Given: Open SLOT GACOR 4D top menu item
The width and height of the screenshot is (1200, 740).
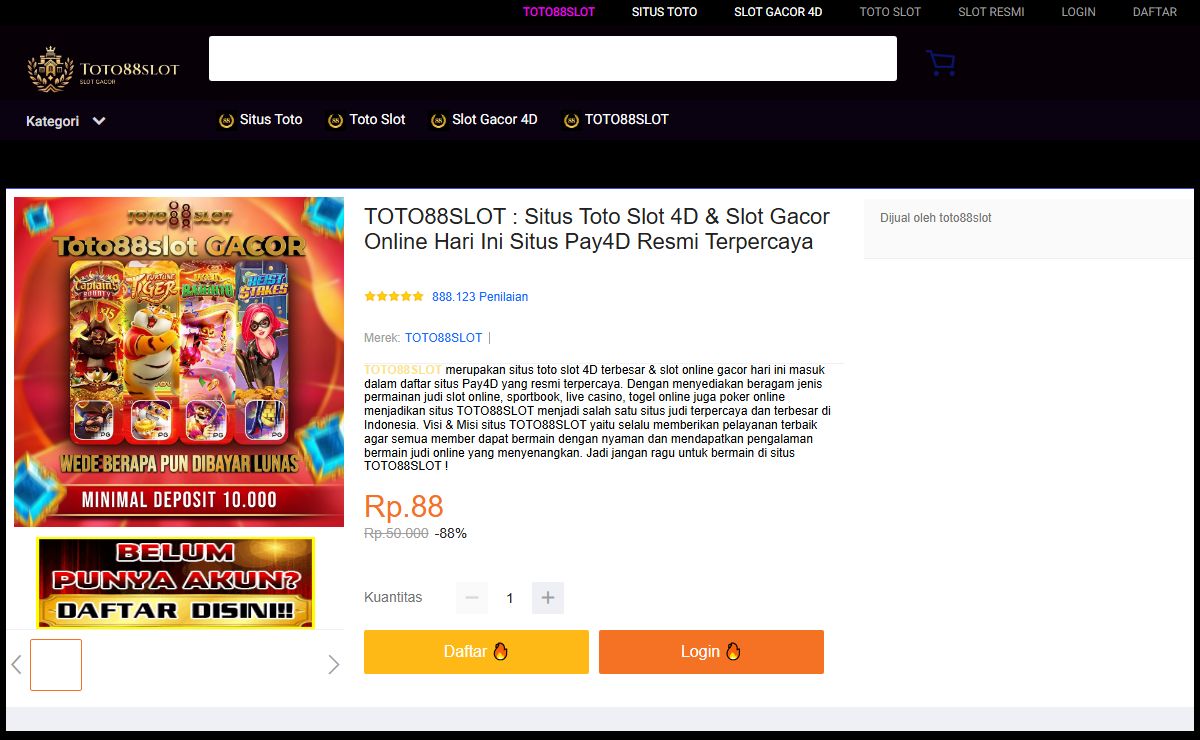Looking at the screenshot, I should click(x=778, y=12).
